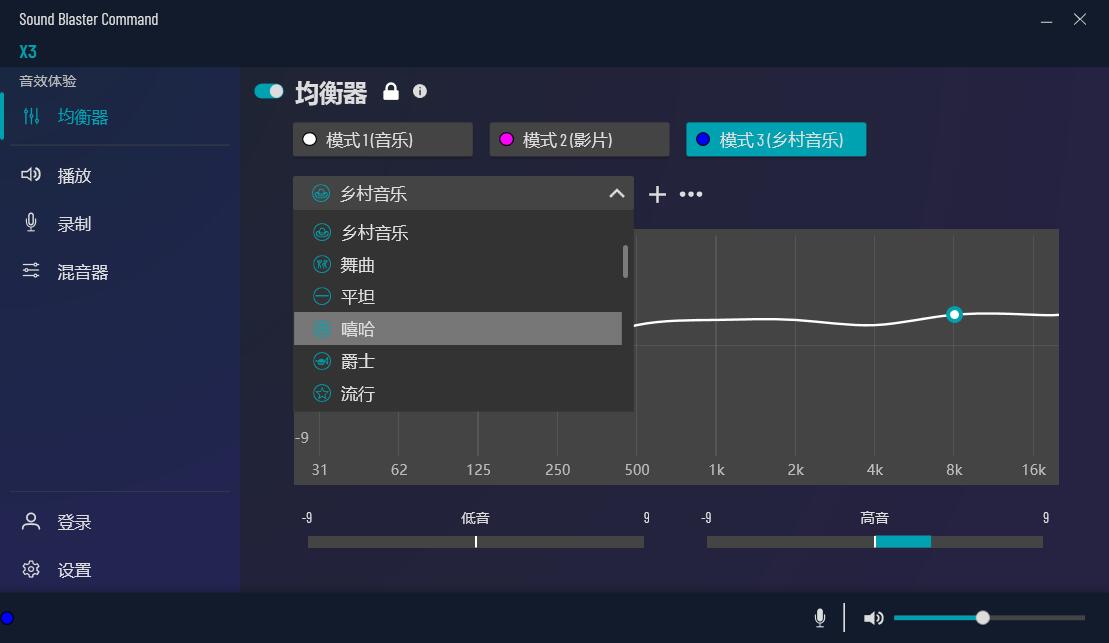1109x643 pixels.
Task: Open the 播放 (Playback) panel
Action: pos(73,175)
